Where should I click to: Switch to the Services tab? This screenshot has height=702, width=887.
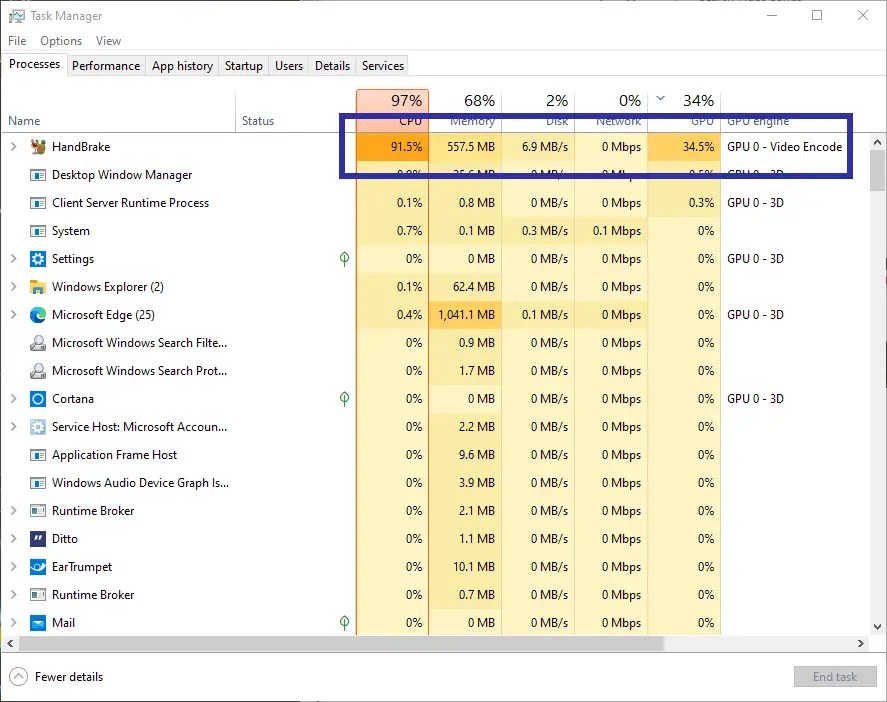pos(381,65)
